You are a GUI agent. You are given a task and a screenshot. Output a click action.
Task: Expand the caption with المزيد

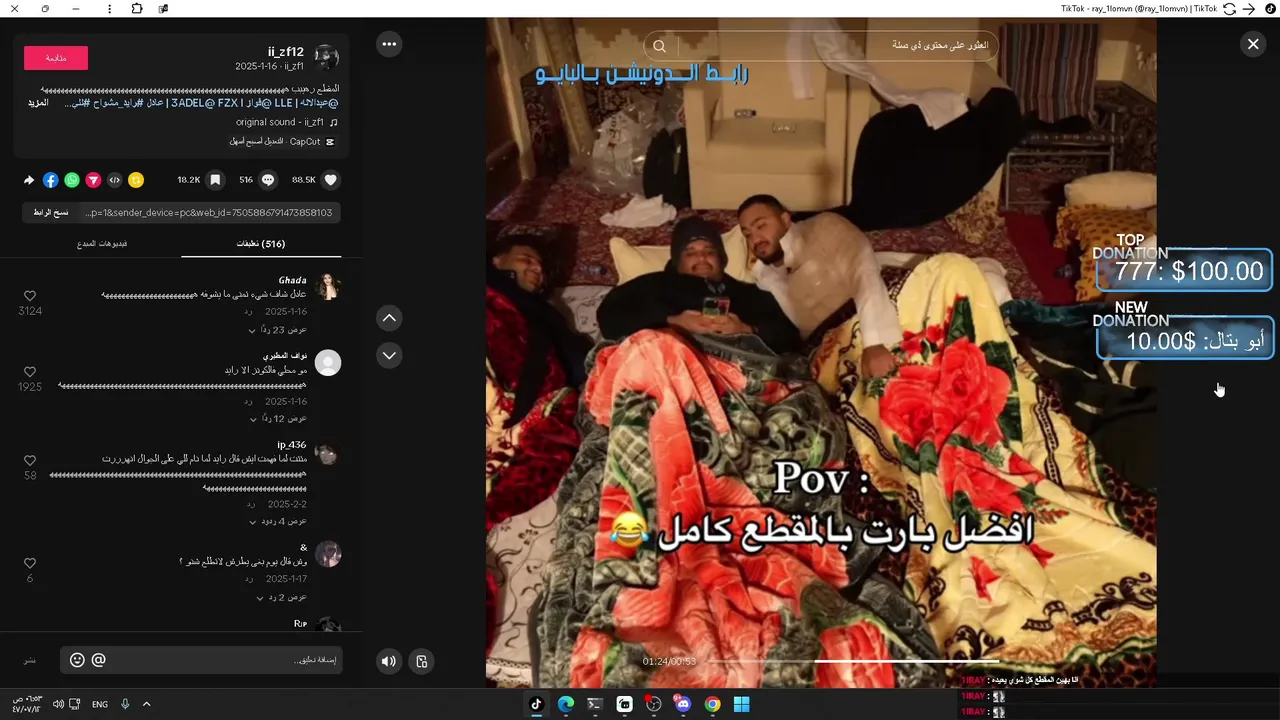[38, 103]
